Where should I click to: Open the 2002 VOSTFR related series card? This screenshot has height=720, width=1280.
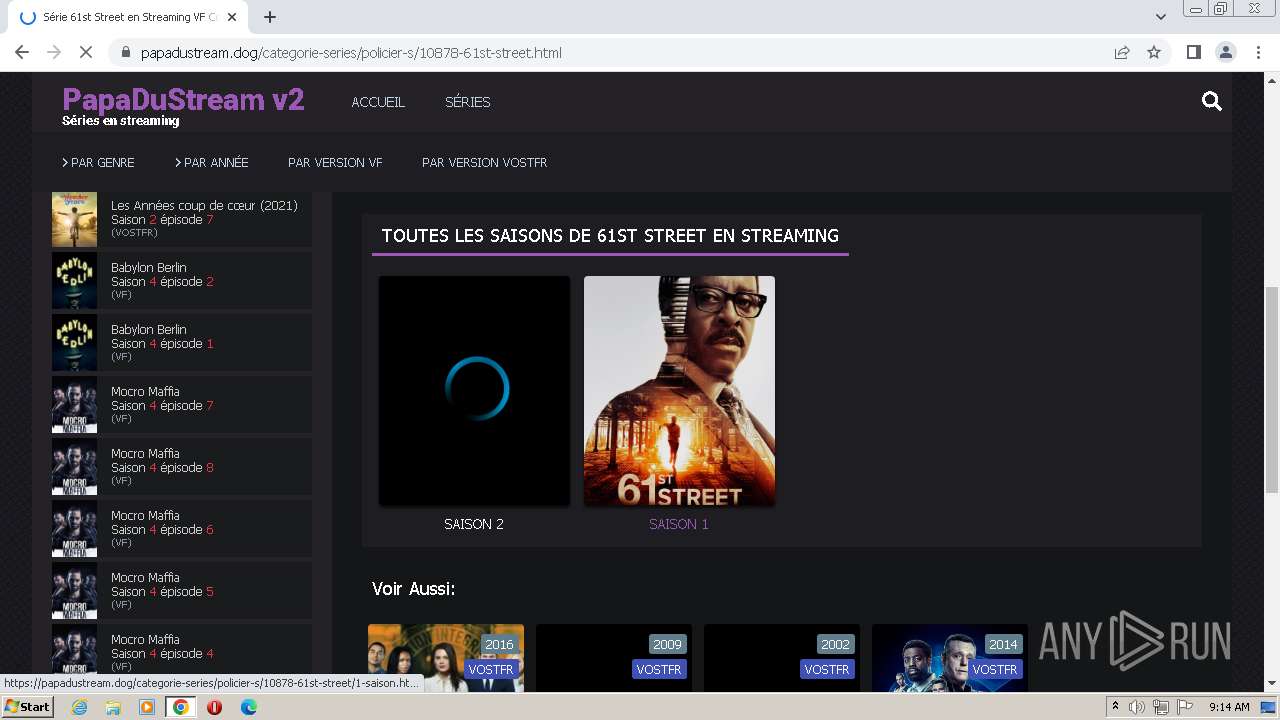pos(782,658)
